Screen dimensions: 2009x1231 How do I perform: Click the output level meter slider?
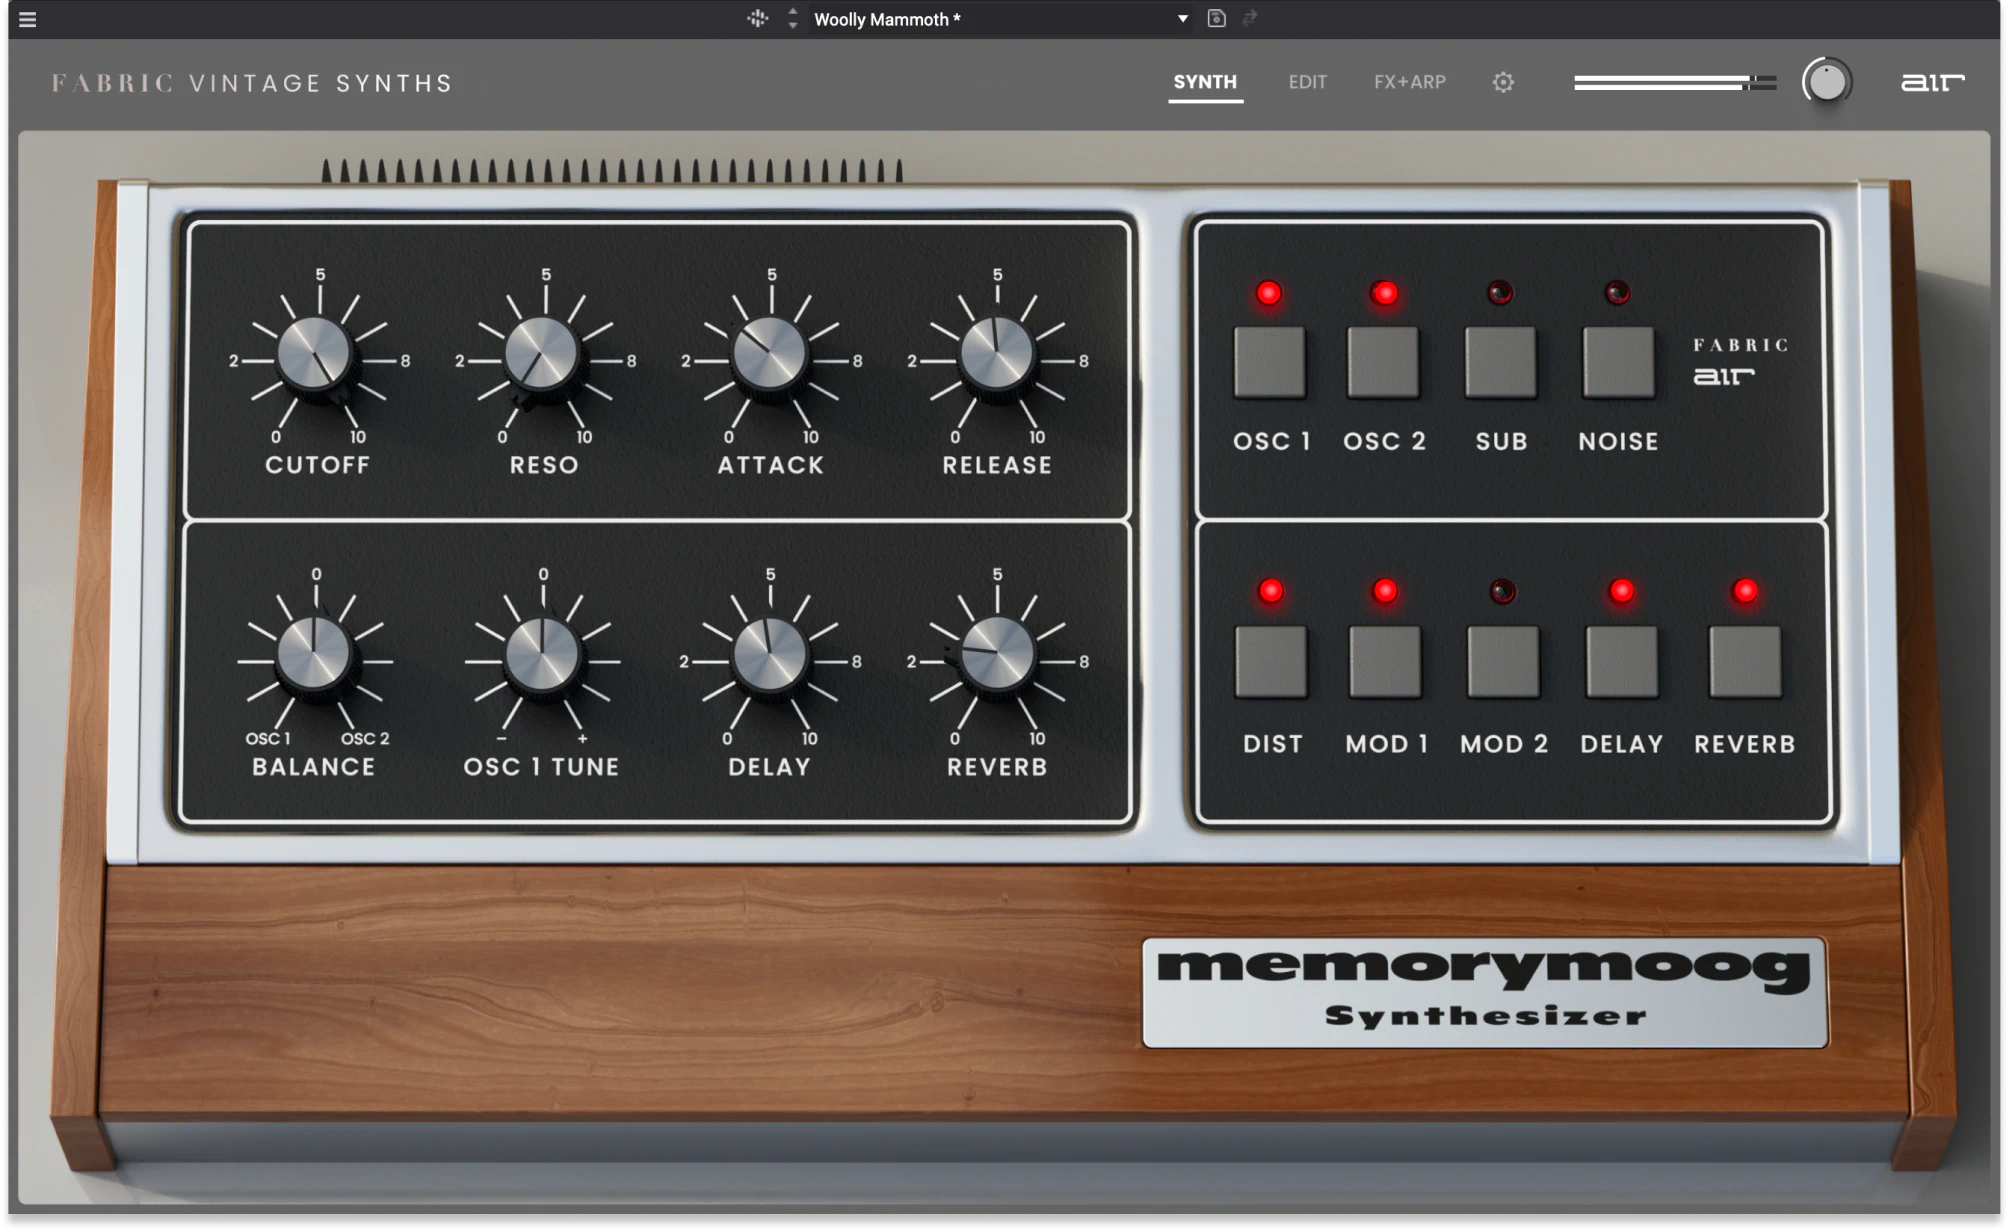coord(1673,83)
